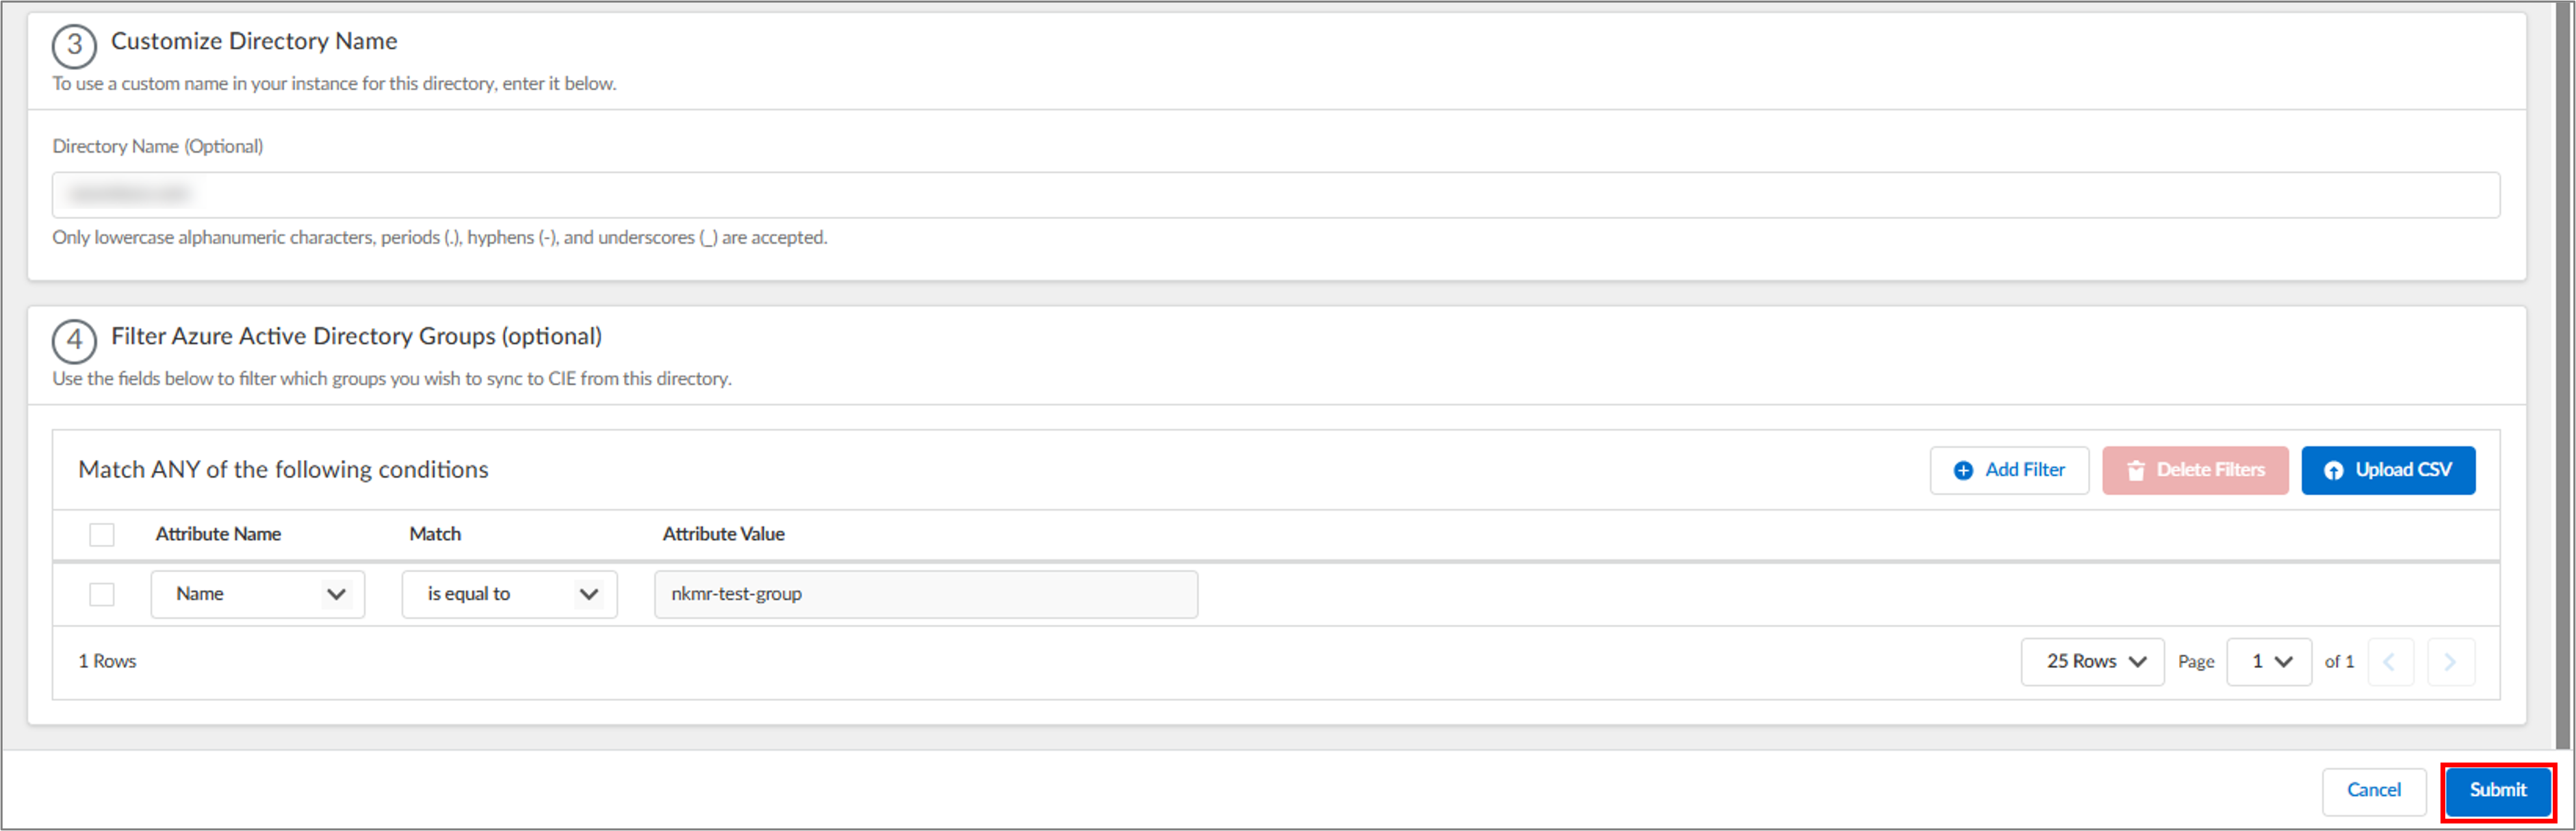Open the Name attribute dropdown
Viewport: 2576px width, 831px height.
pos(258,594)
